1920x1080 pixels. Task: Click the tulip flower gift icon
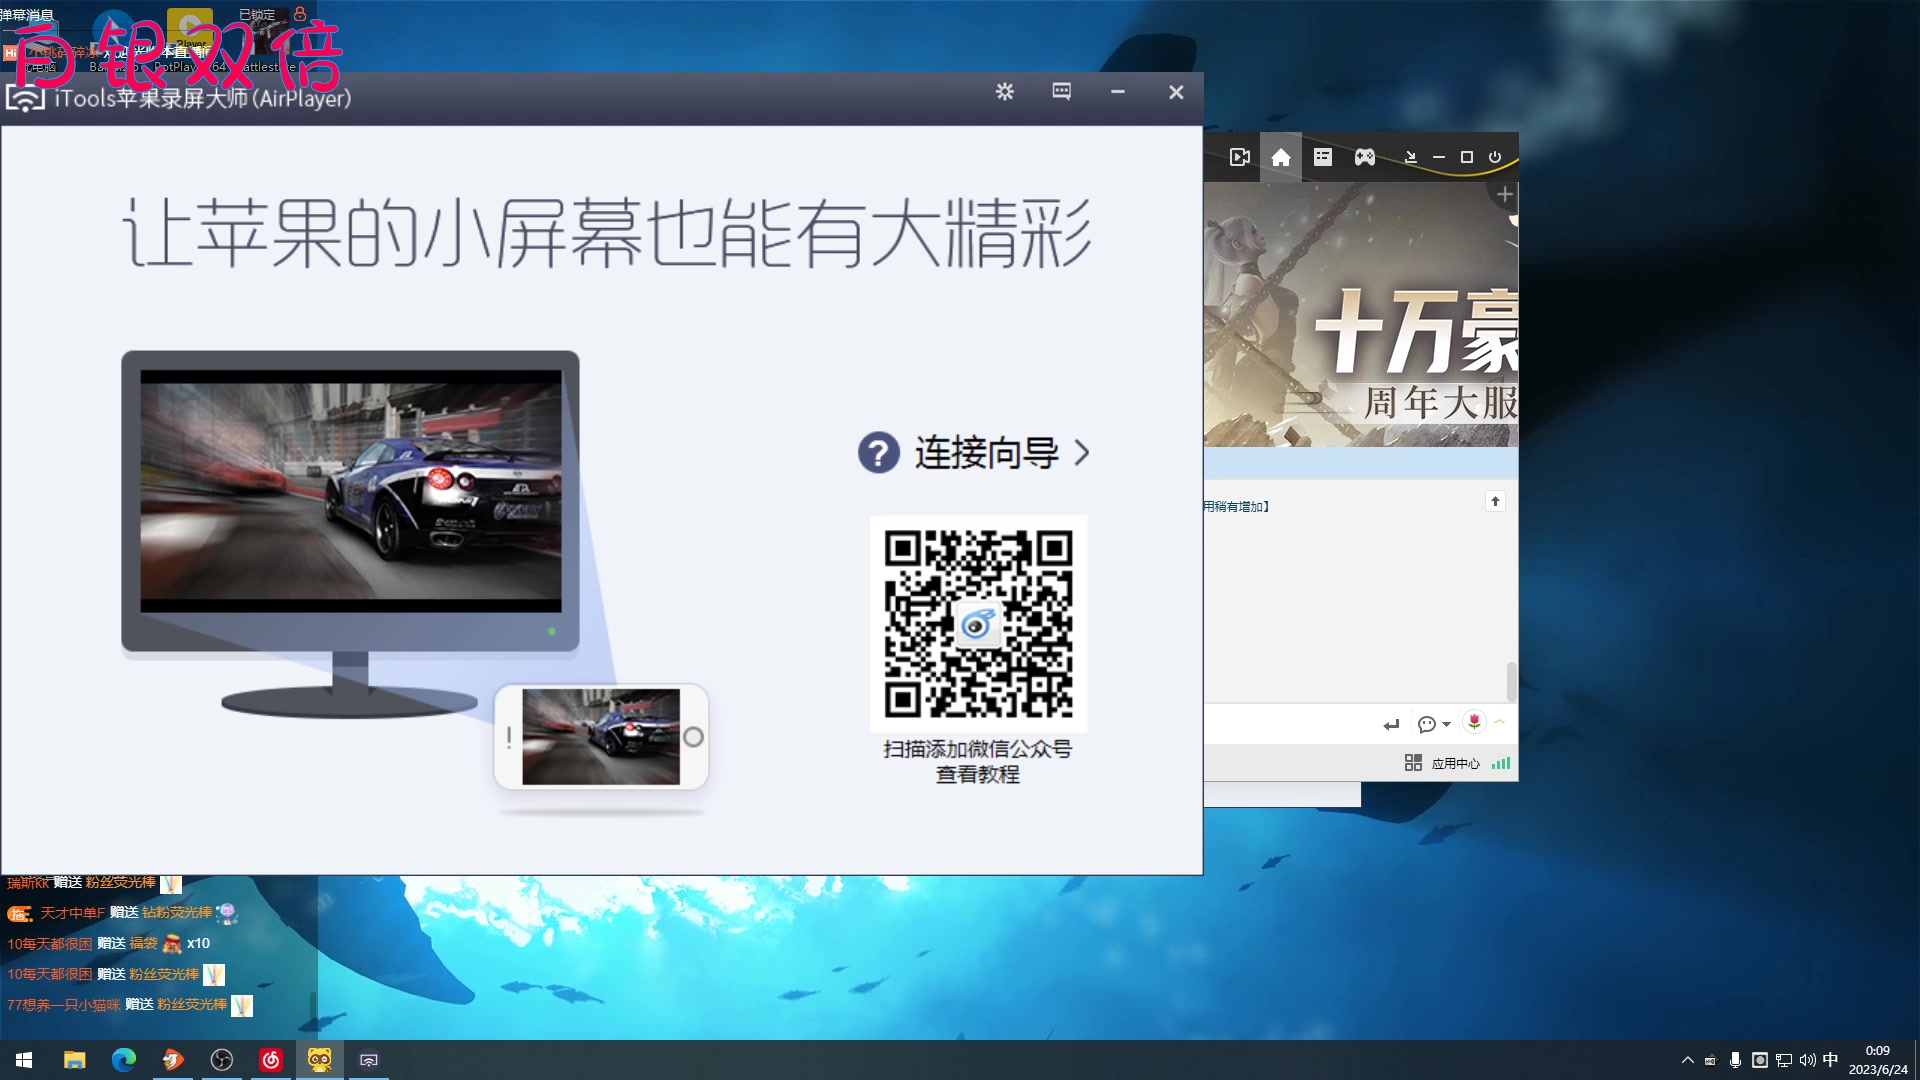tap(1474, 722)
